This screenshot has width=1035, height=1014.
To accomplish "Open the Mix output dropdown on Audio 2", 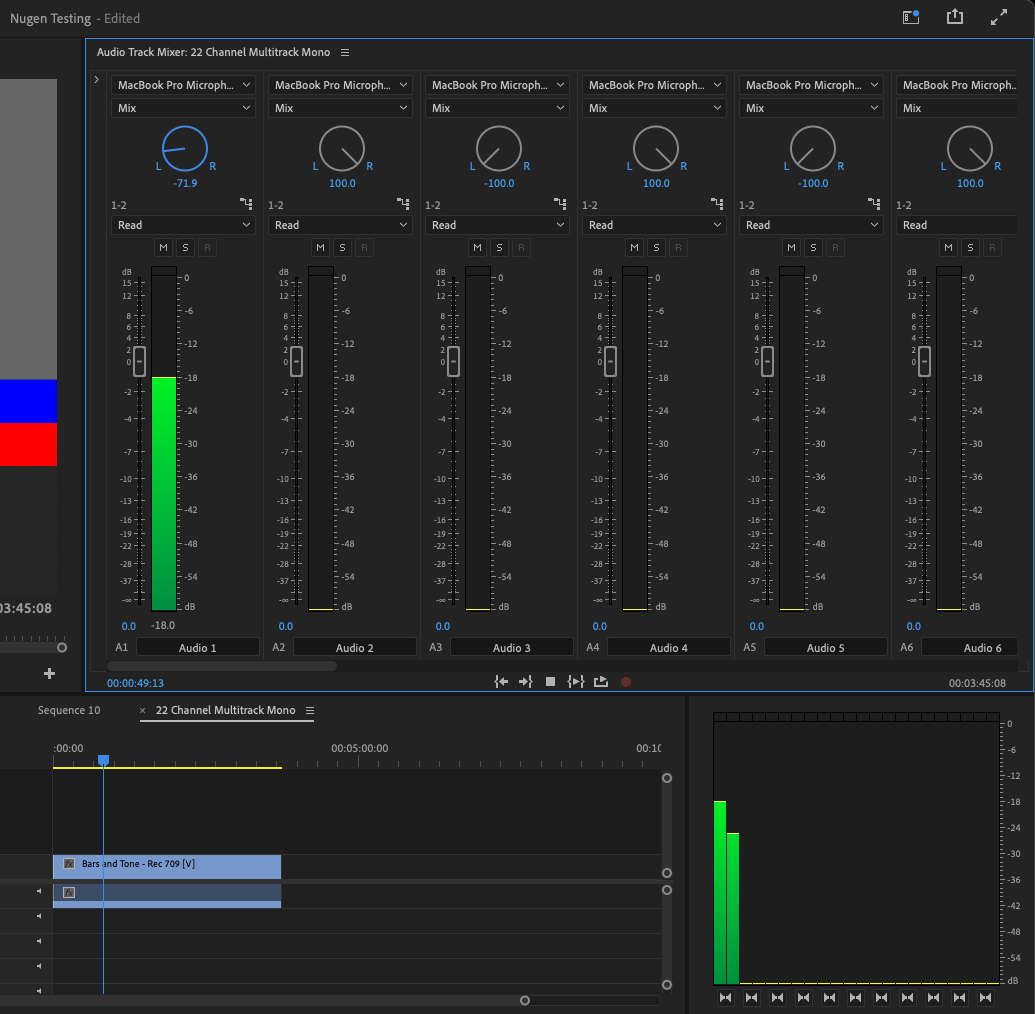I will tap(340, 108).
